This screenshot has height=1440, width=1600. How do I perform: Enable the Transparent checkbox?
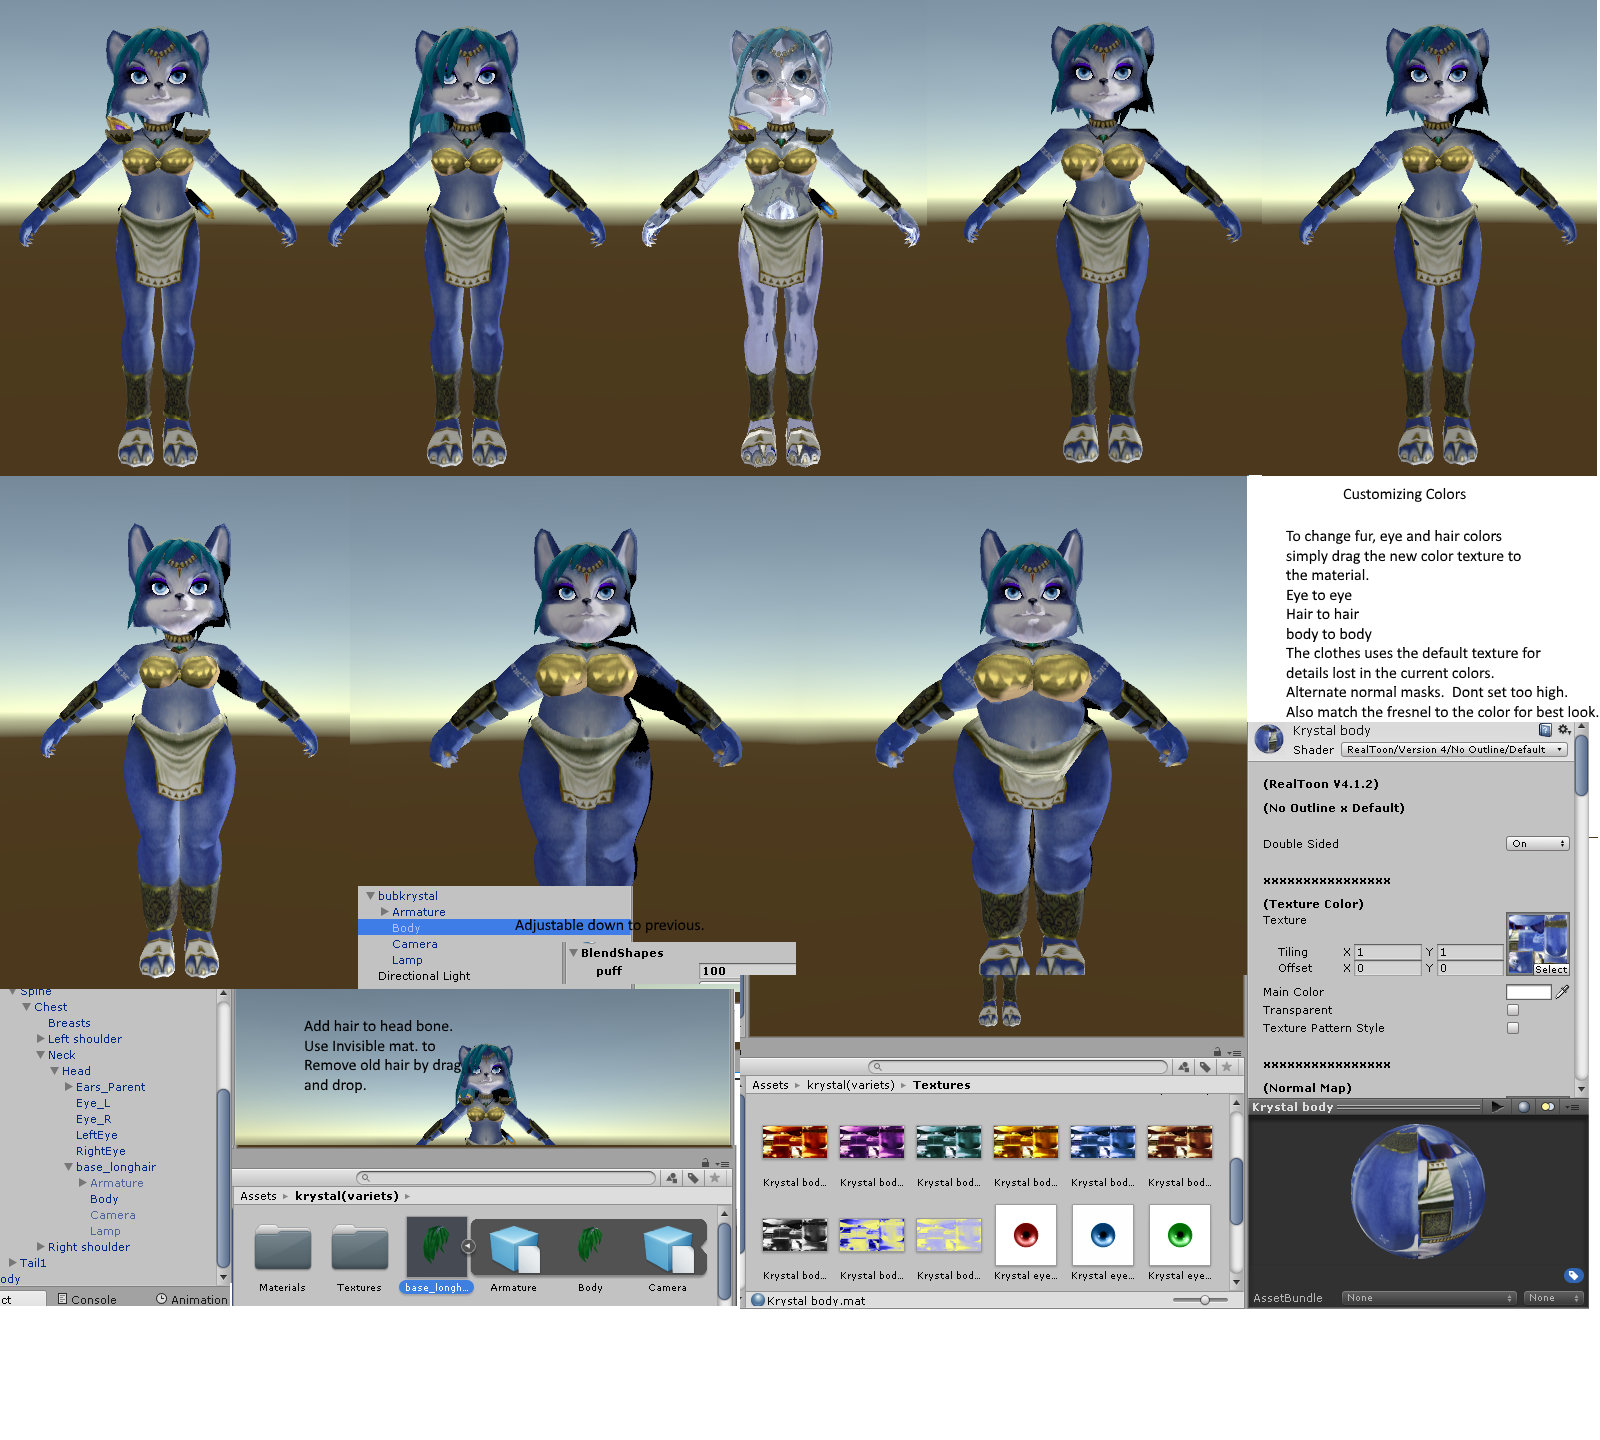point(1513,1010)
